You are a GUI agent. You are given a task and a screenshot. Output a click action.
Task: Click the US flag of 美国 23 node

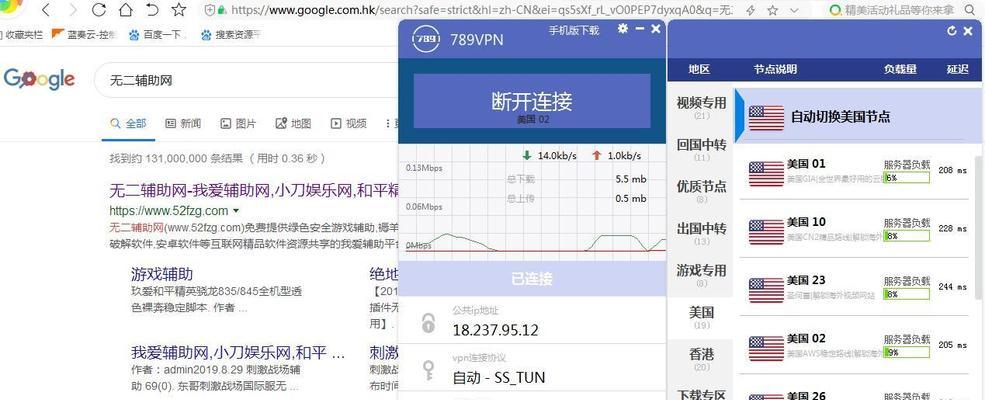[x=766, y=291]
